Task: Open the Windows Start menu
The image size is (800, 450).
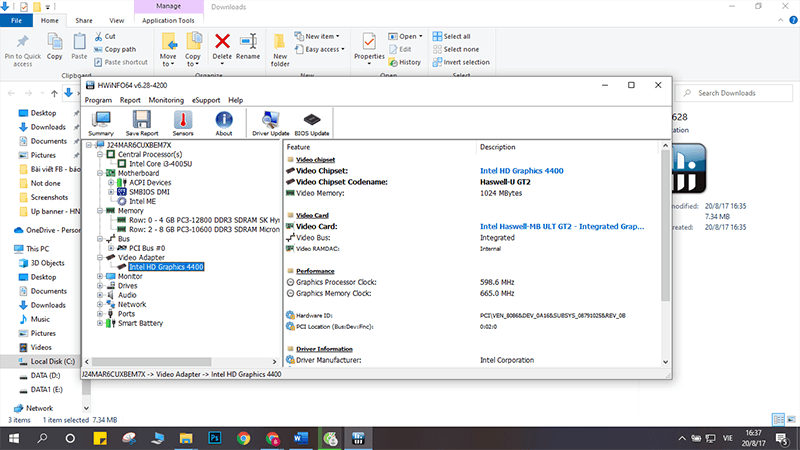Action: pyautogui.click(x=14, y=438)
